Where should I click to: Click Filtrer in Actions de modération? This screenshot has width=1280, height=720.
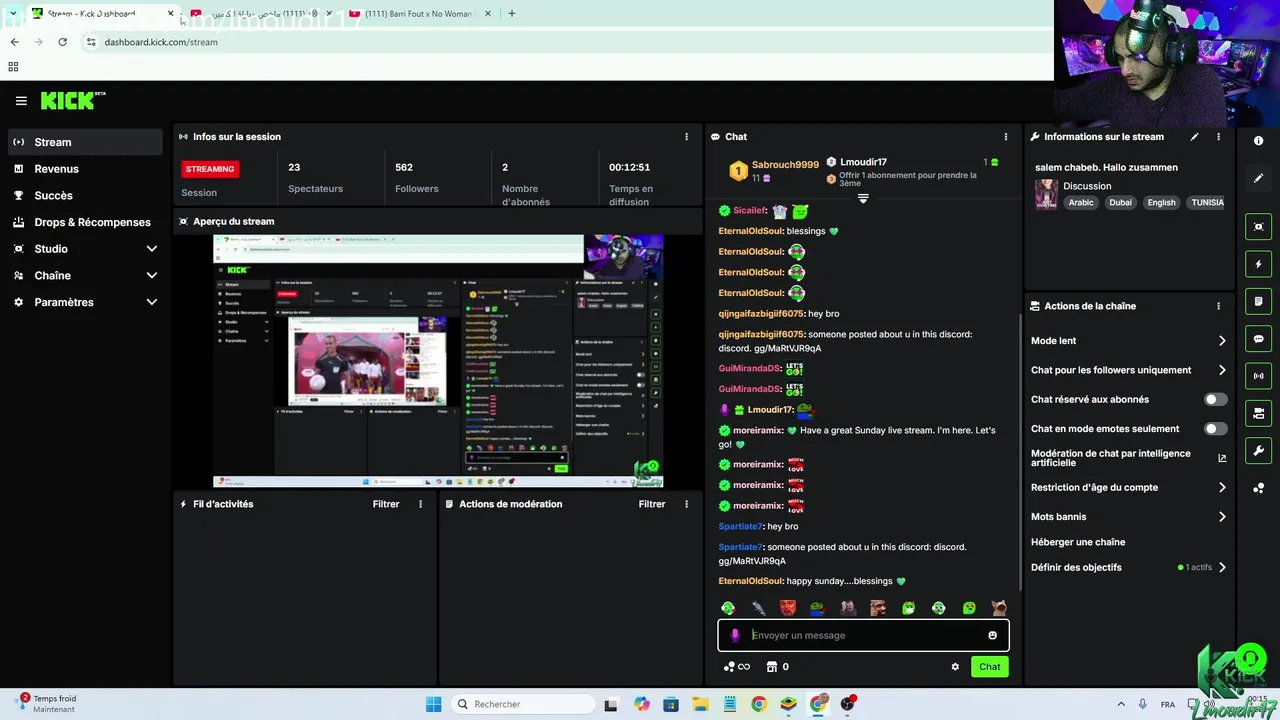click(x=652, y=504)
